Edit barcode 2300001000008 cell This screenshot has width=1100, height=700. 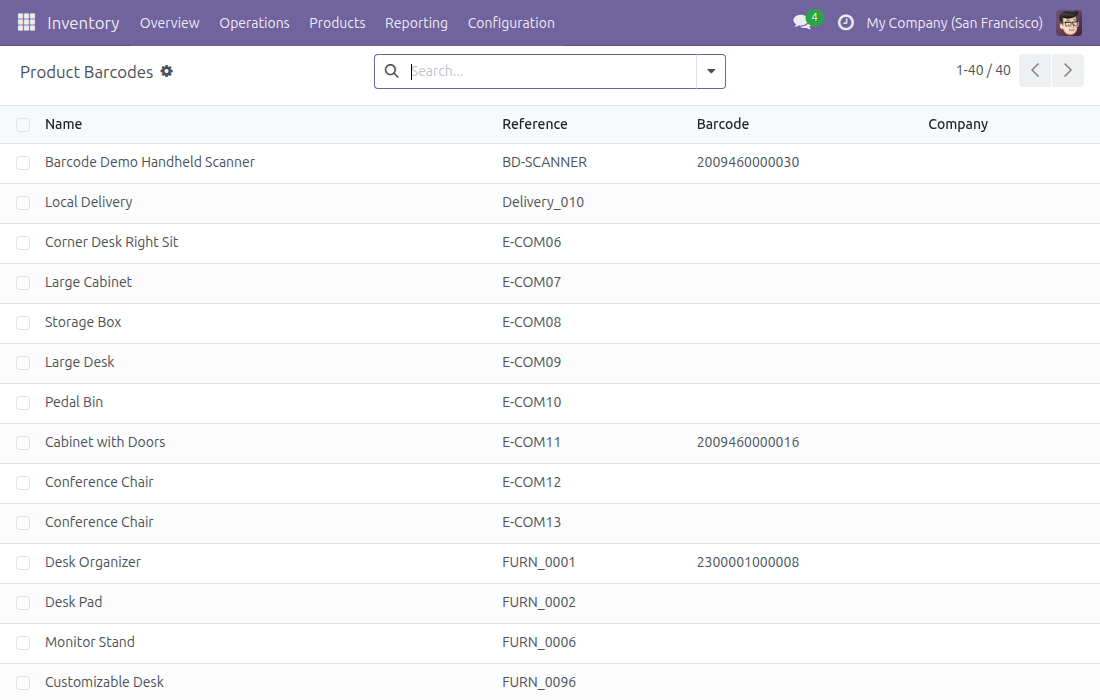click(x=748, y=562)
